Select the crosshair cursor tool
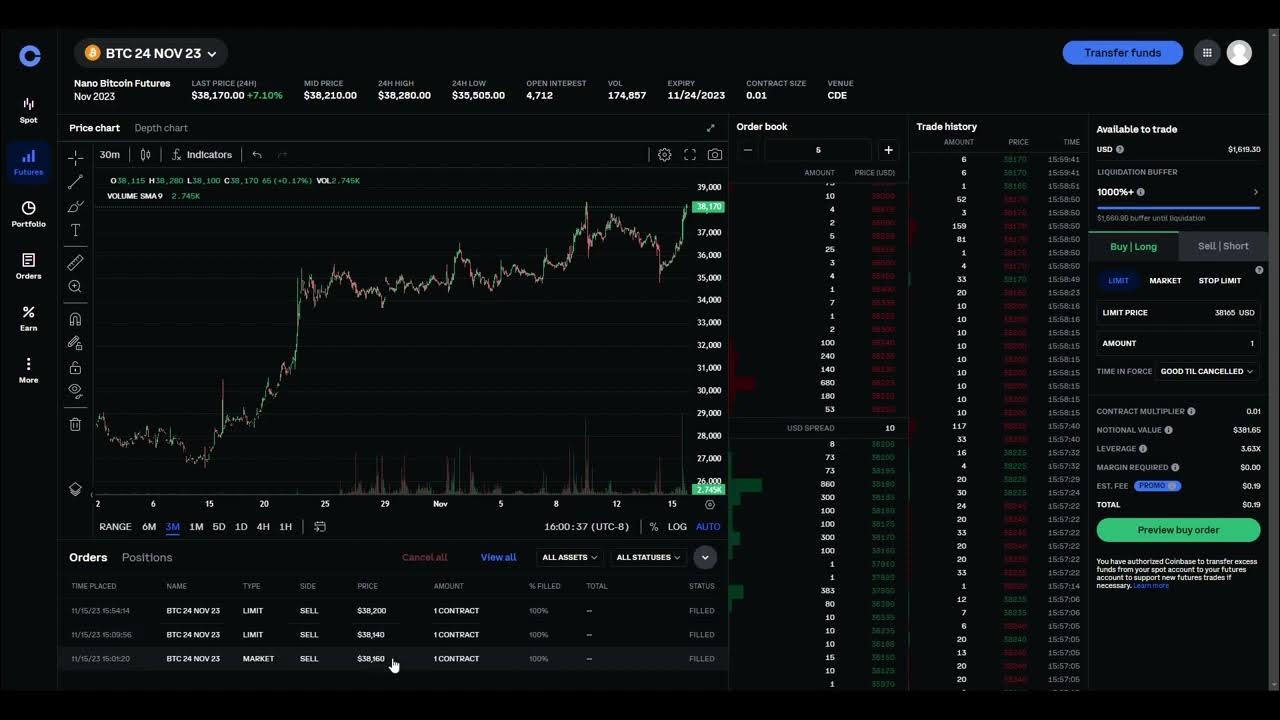Image resolution: width=1280 pixels, height=720 pixels. pos(75,158)
